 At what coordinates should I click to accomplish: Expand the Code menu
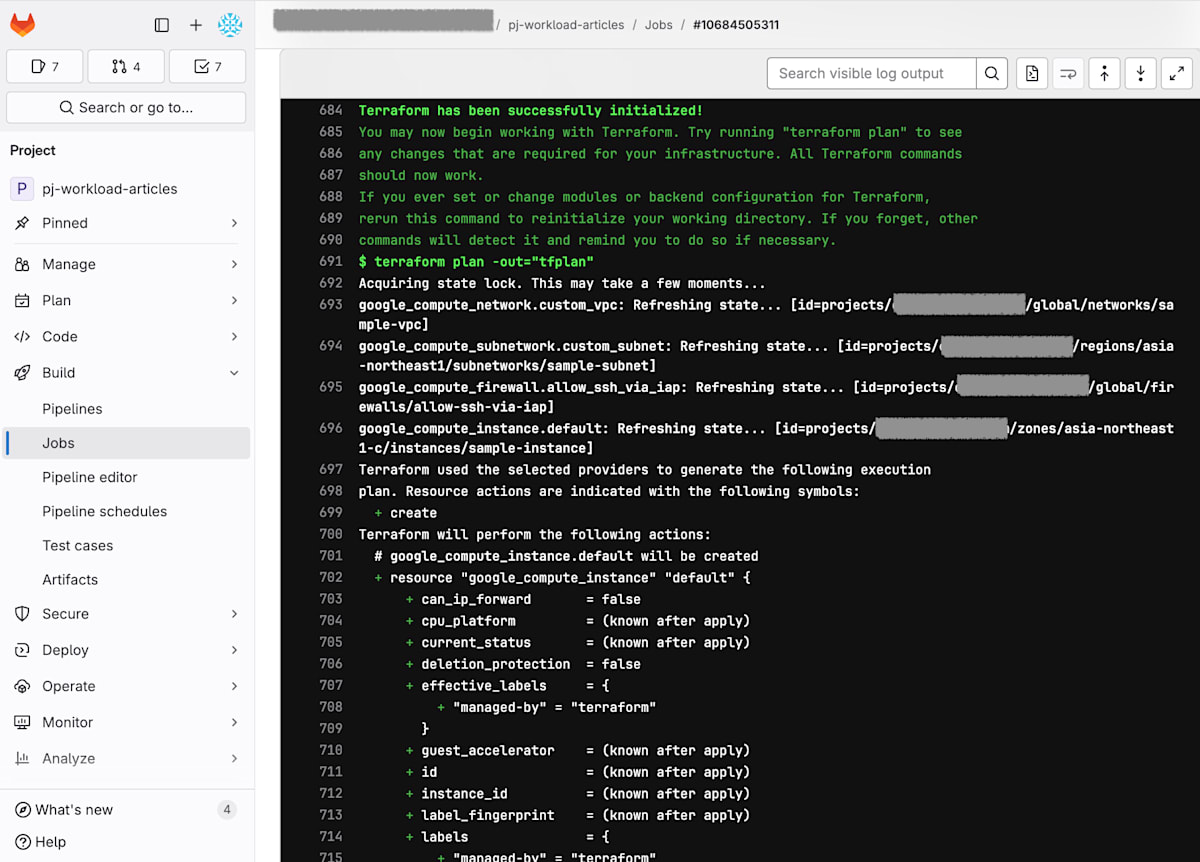[x=126, y=336]
